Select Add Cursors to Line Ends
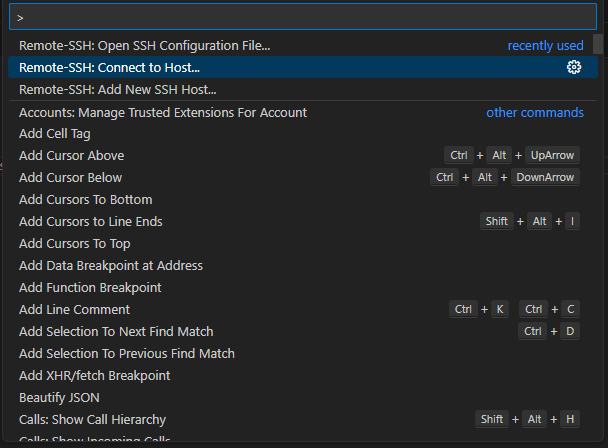Image resolution: width=608 pixels, height=448 pixels. [303, 221]
